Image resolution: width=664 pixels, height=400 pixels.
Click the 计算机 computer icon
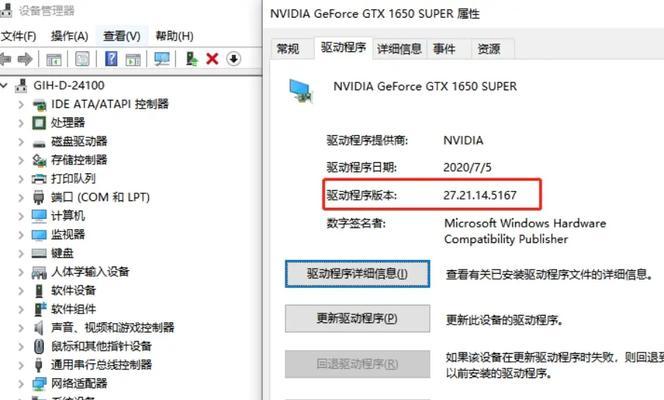(x=39, y=216)
